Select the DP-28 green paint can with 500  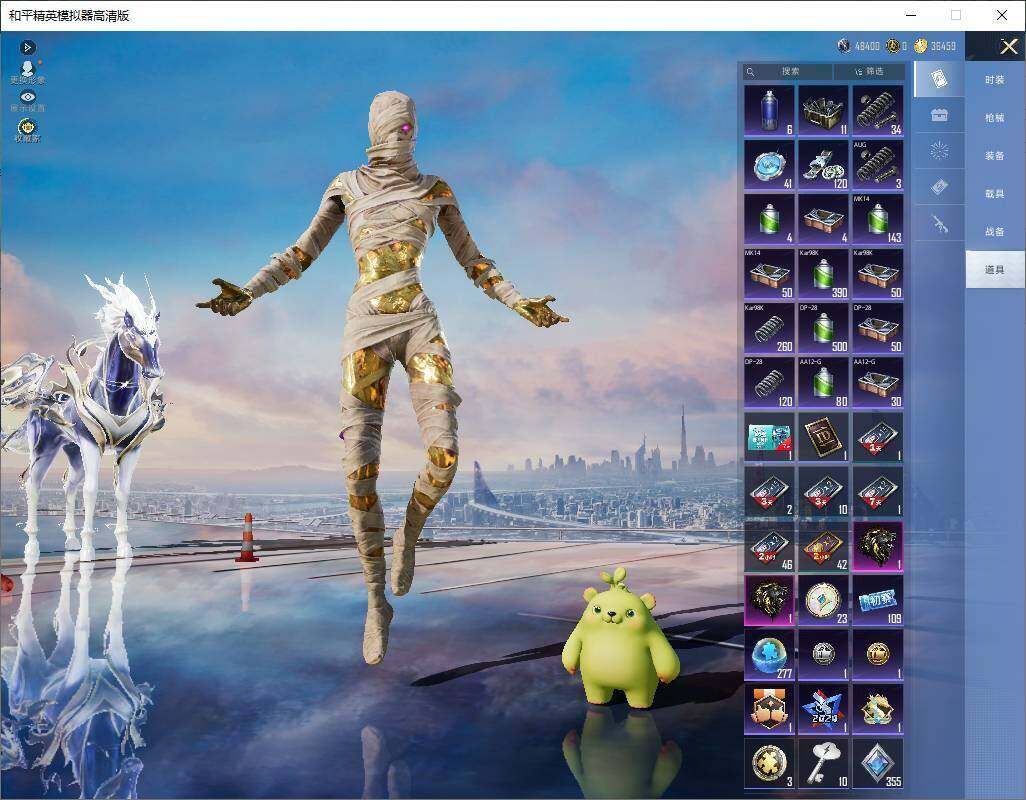824,328
